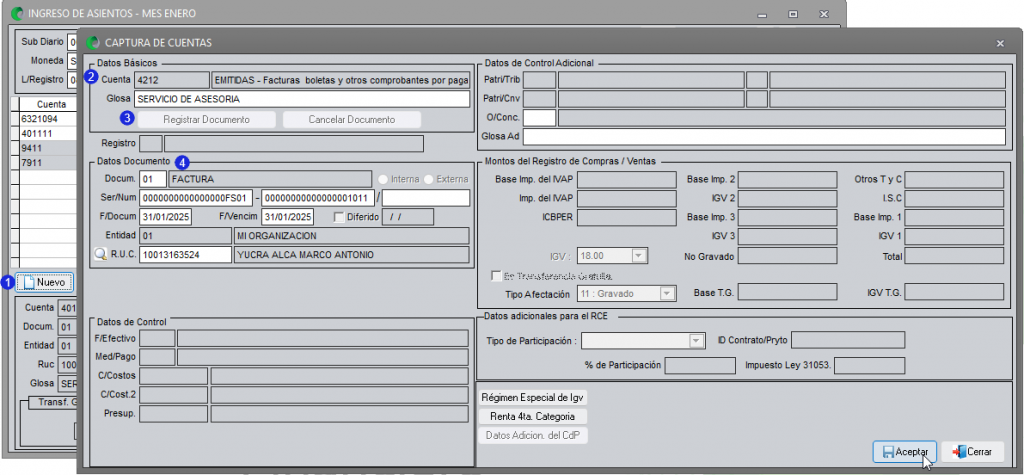1024x475 pixels.
Task: Click the Docum. code field 01
Action: point(153,179)
